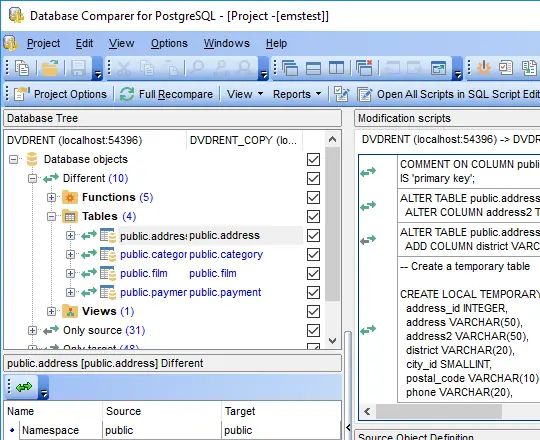Collapse the Database objects tree node
540x440 pixels.
point(13,159)
